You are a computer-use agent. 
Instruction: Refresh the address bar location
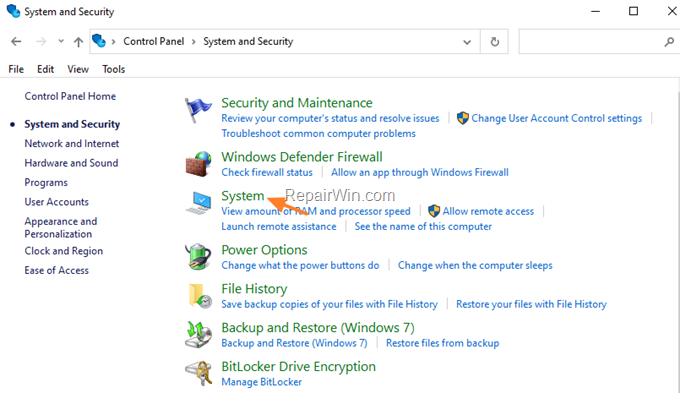(x=494, y=42)
